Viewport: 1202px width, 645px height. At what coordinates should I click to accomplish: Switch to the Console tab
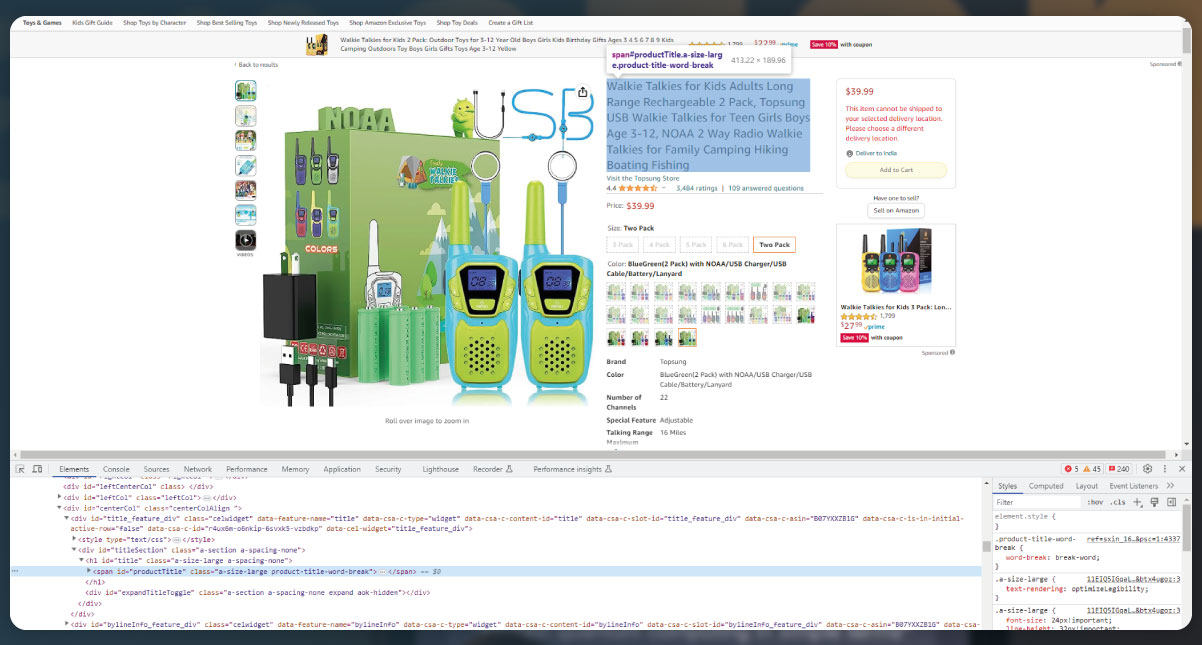(x=116, y=469)
